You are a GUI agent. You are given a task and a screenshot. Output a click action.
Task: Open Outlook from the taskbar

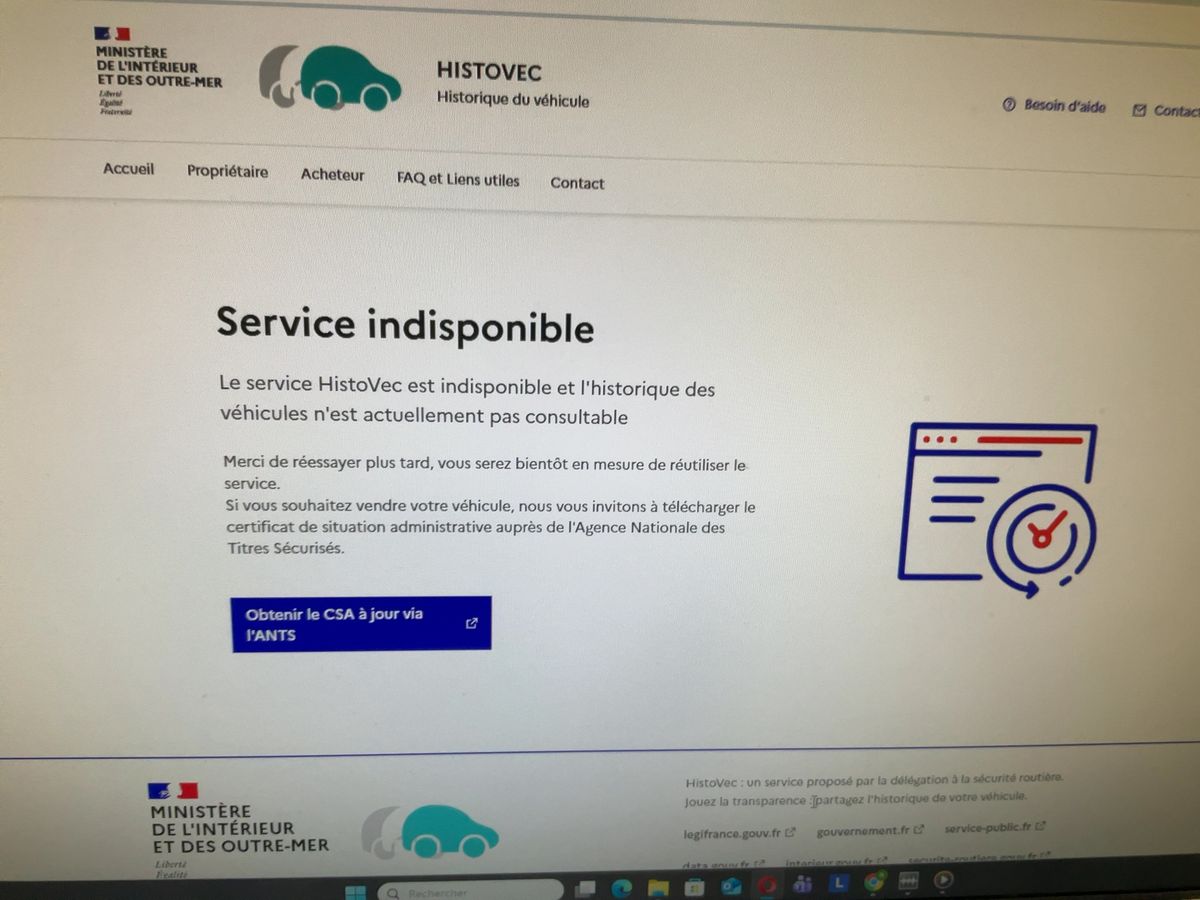[731, 887]
